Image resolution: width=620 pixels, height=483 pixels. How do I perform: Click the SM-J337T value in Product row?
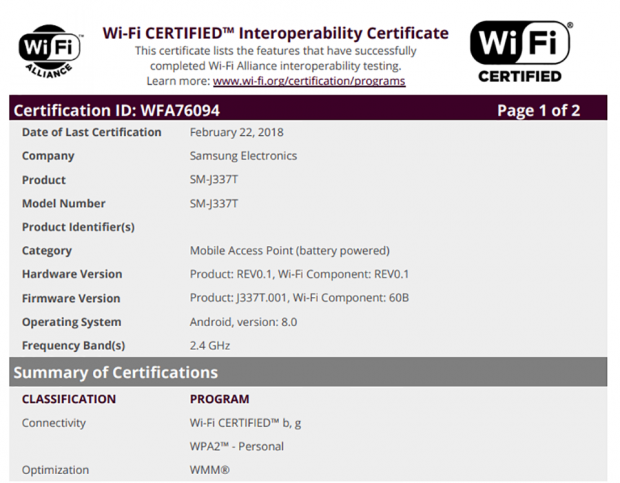[x=214, y=180]
